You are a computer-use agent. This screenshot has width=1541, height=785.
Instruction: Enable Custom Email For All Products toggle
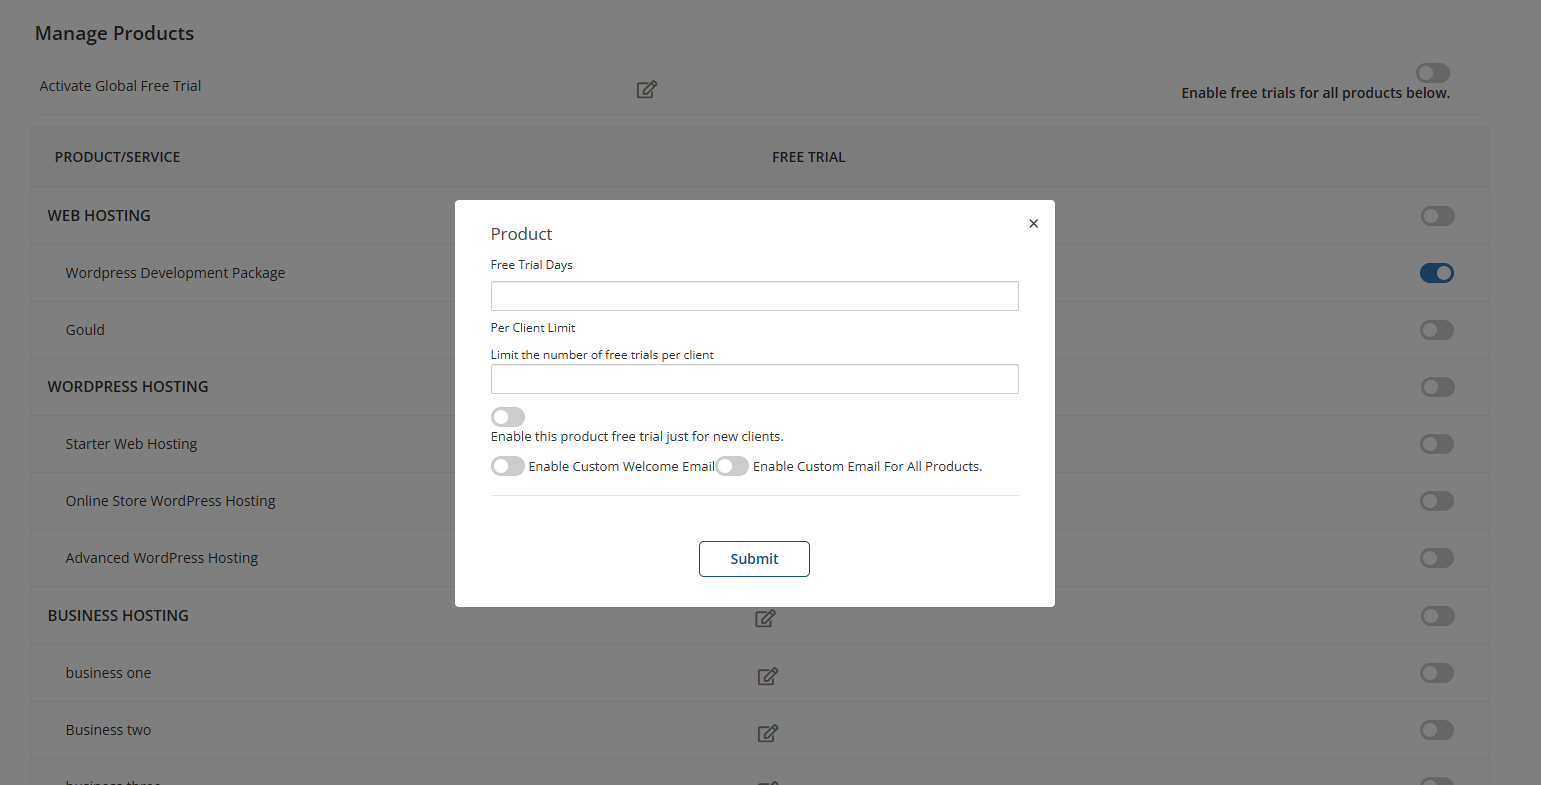click(x=732, y=466)
